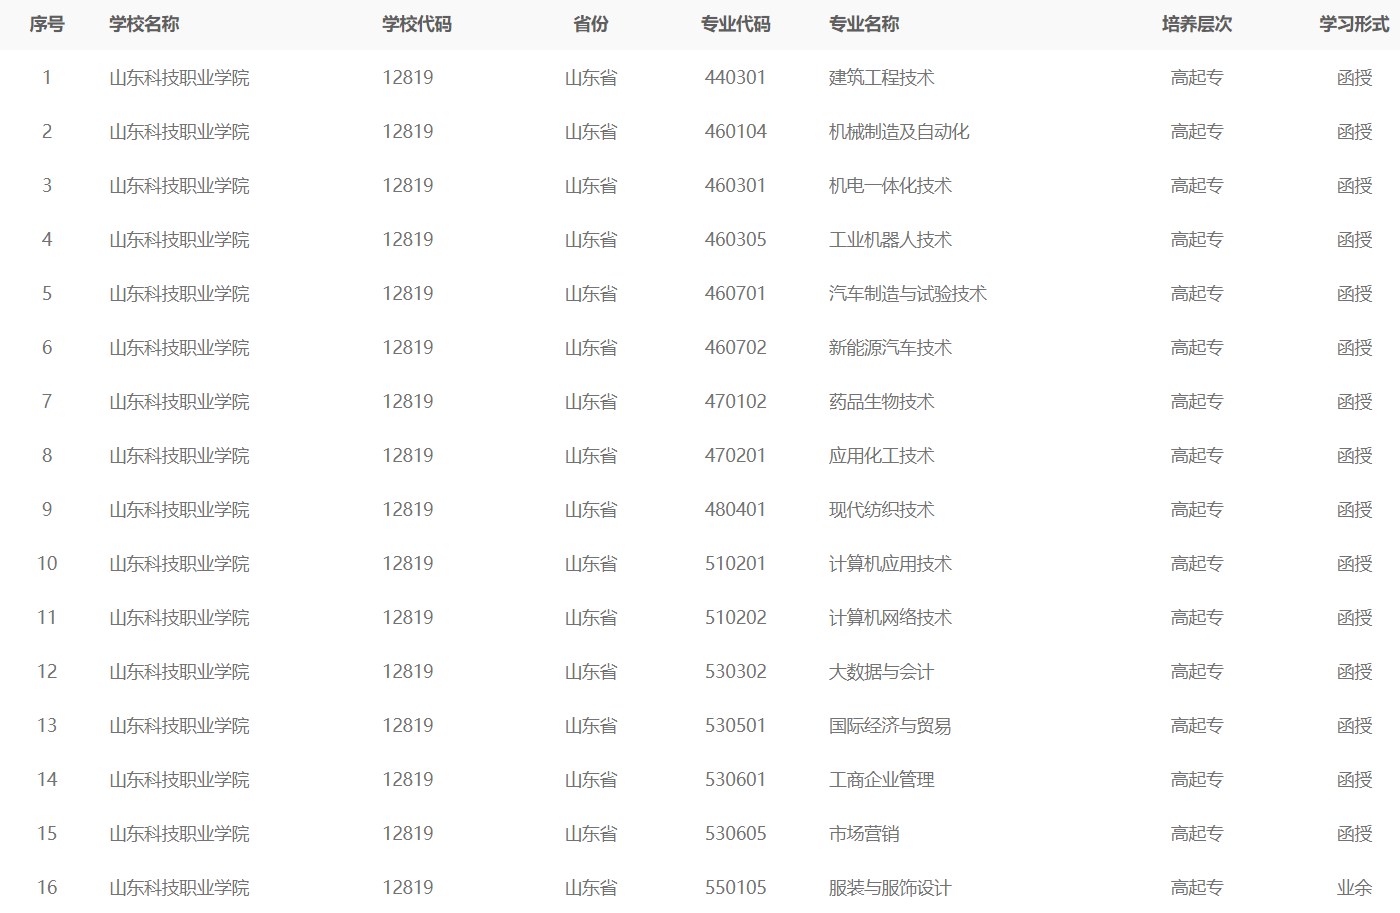Click the 学习形式 column header
This screenshot has height=913, width=1400.
click(x=1354, y=24)
